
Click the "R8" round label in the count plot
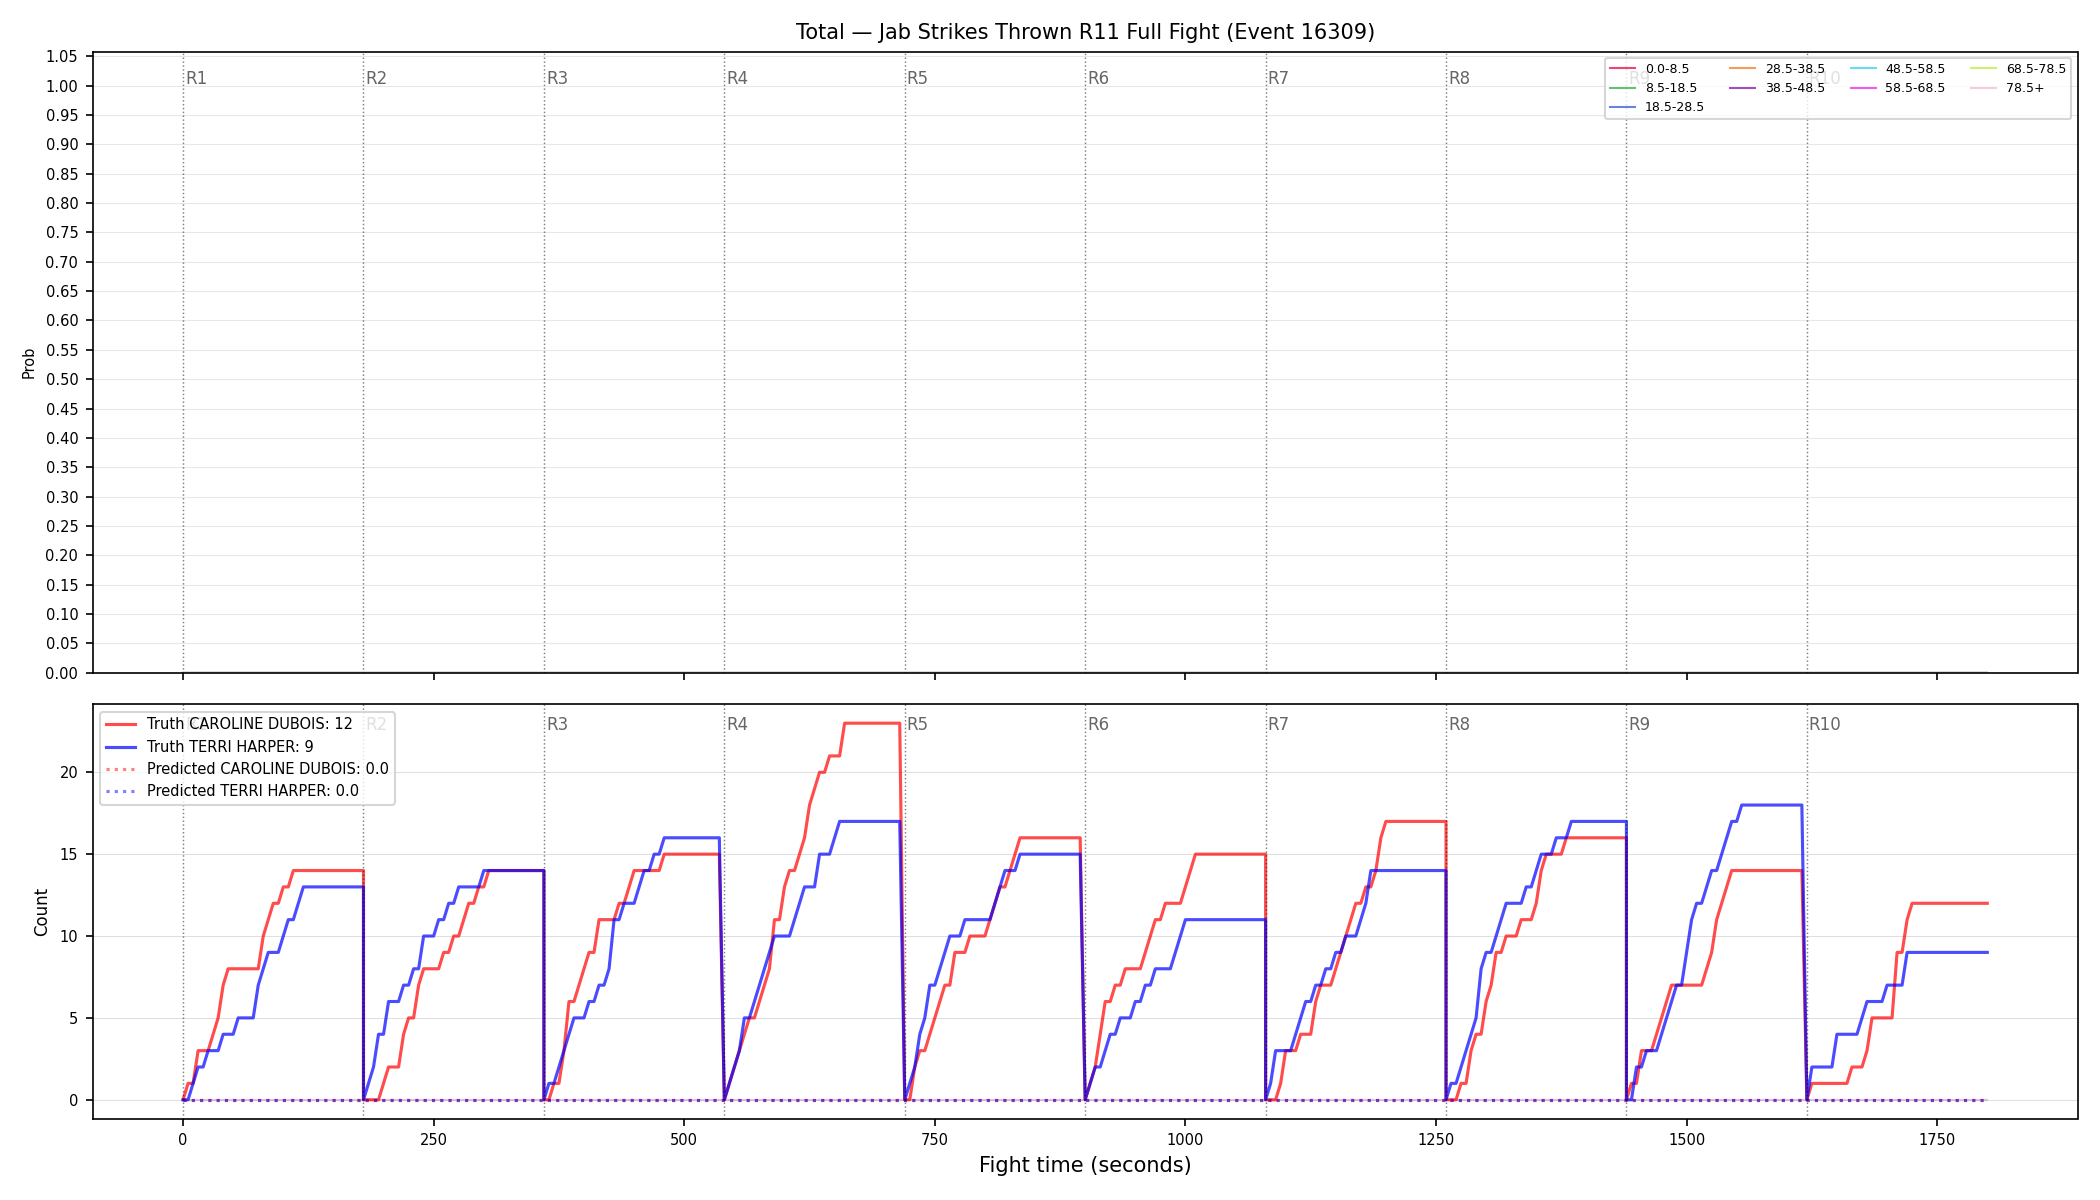pyautogui.click(x=1459, y=724)
